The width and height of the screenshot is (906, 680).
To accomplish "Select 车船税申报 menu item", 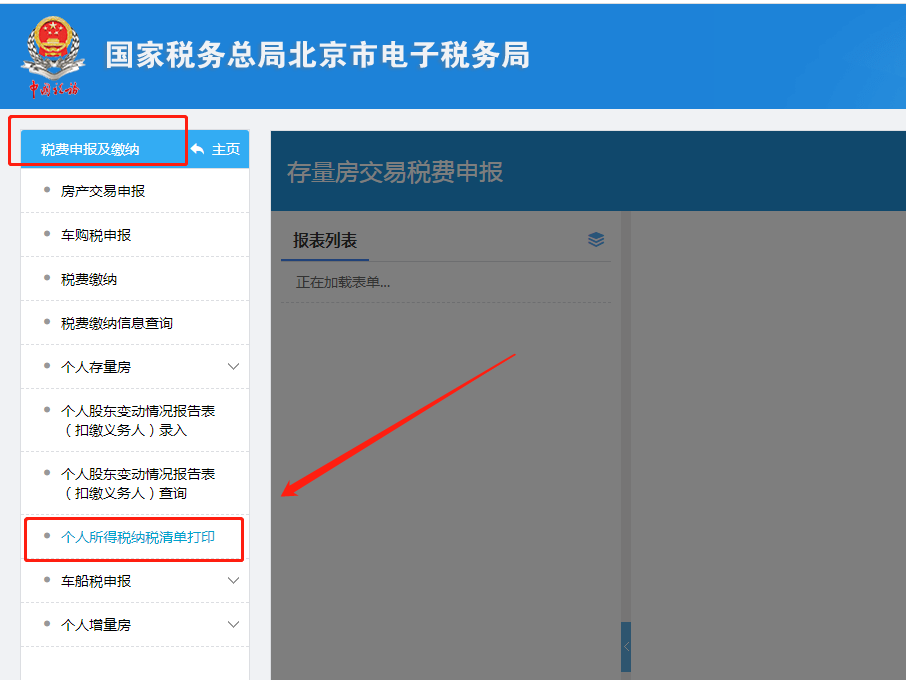I will coord(96,581).
